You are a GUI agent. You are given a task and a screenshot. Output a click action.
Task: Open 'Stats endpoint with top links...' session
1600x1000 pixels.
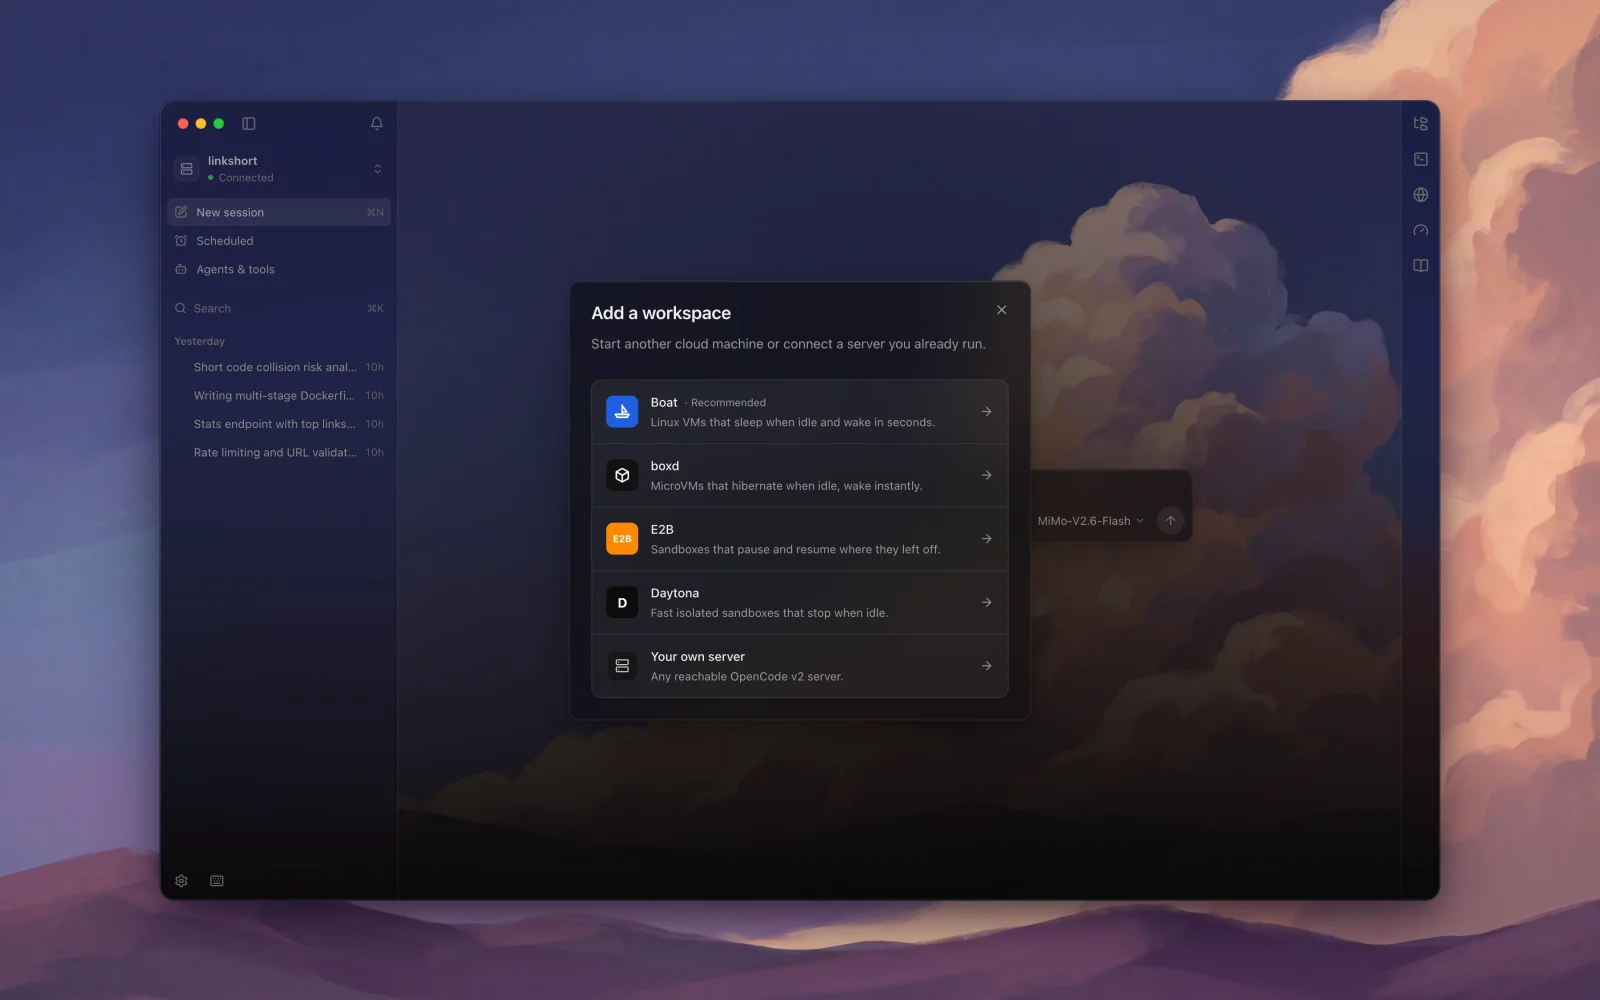click(279, 424)
